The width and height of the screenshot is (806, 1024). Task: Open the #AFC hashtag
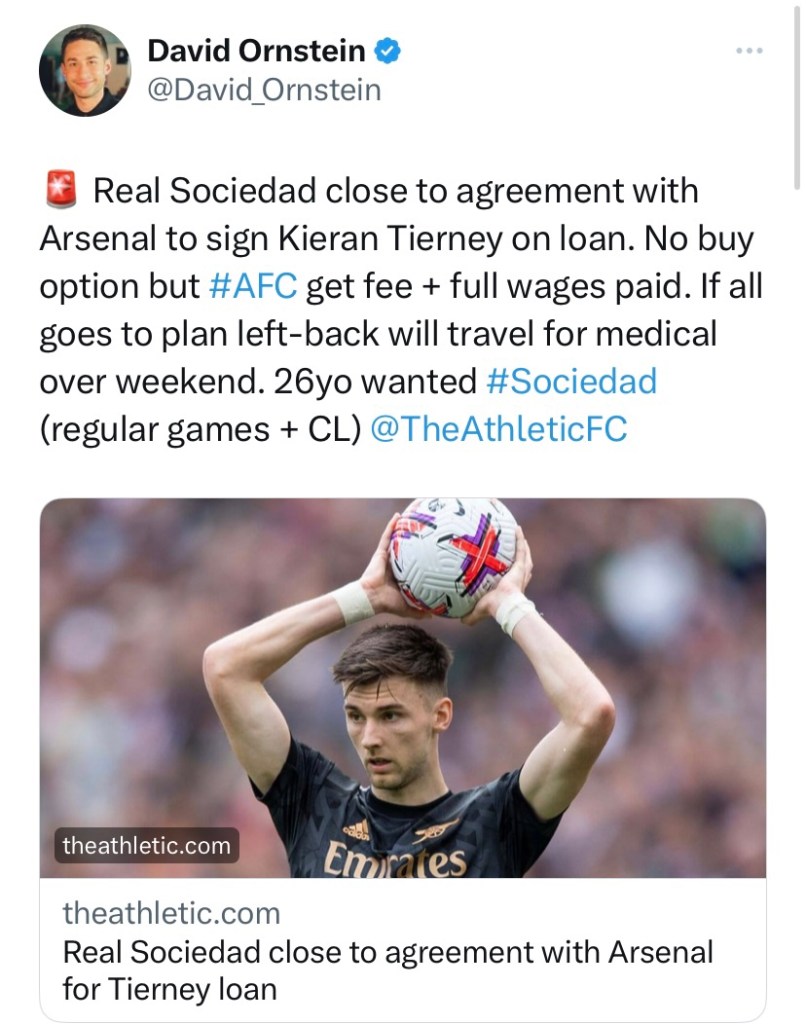click(254, 286)
